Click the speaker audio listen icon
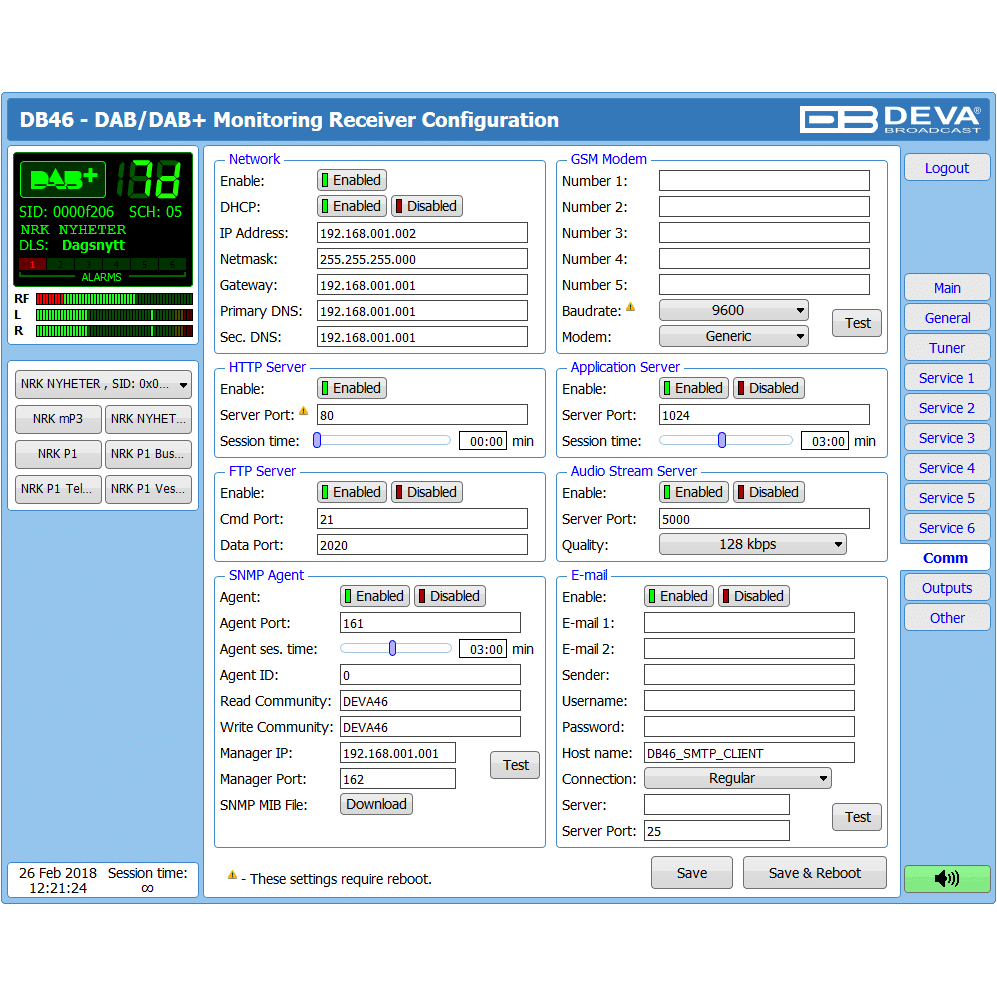The width and height of the screenshot is (997, 997). tap(947, 878)
